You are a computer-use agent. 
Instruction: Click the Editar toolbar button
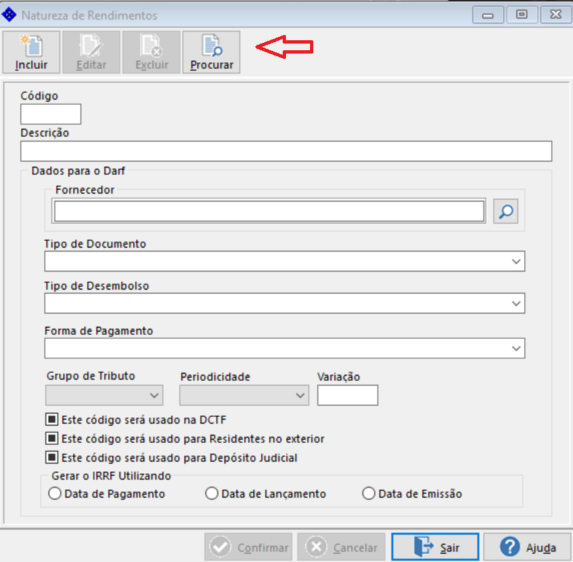91,52
